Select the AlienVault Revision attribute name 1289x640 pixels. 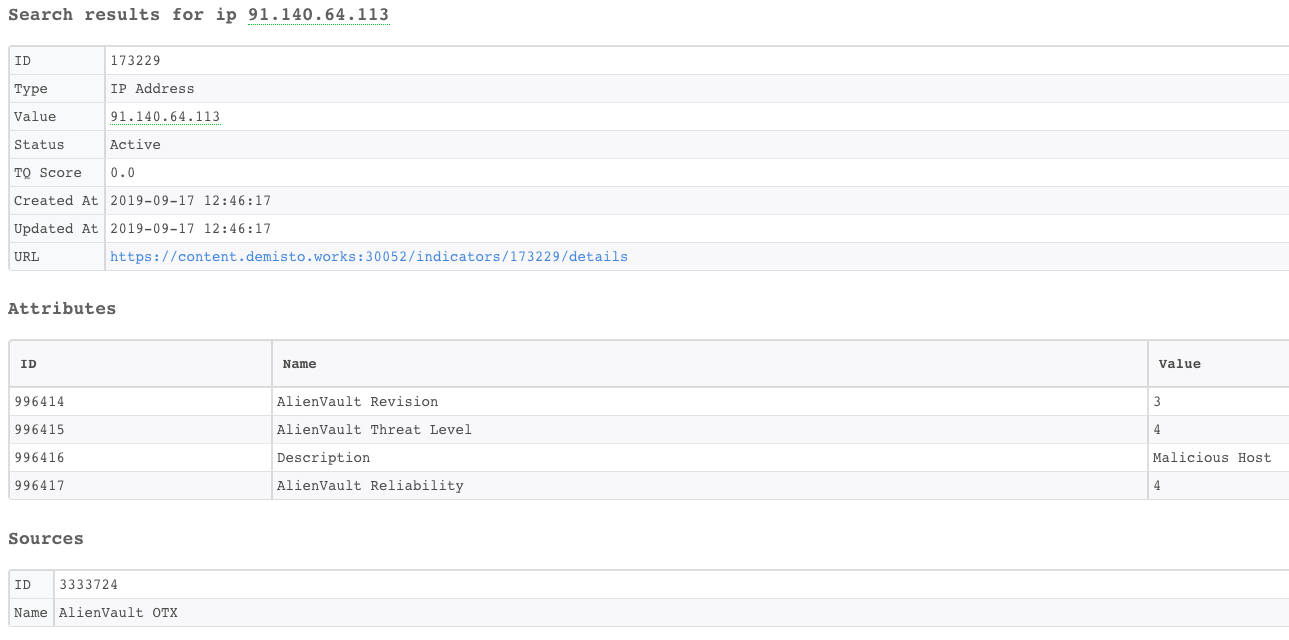pos(357,402)
